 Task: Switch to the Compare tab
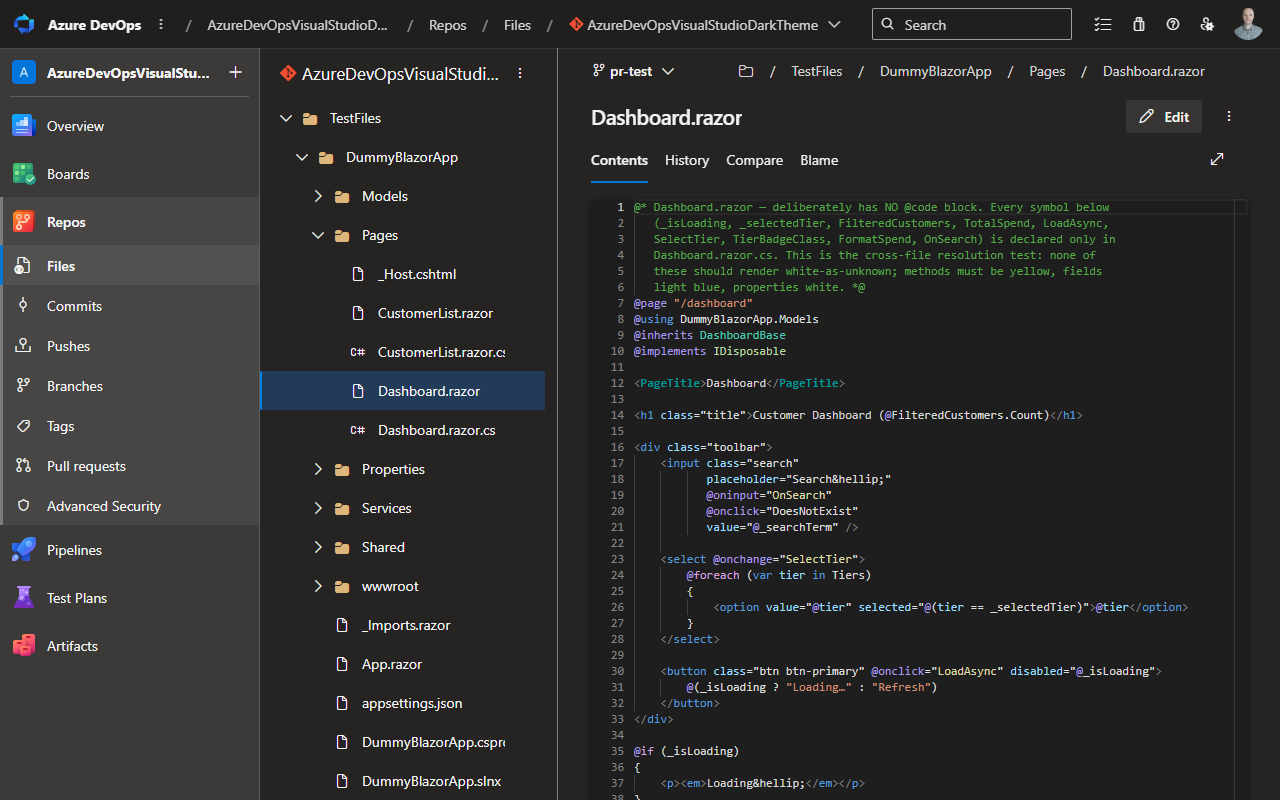pyautogui.click(x=754, y=160)
